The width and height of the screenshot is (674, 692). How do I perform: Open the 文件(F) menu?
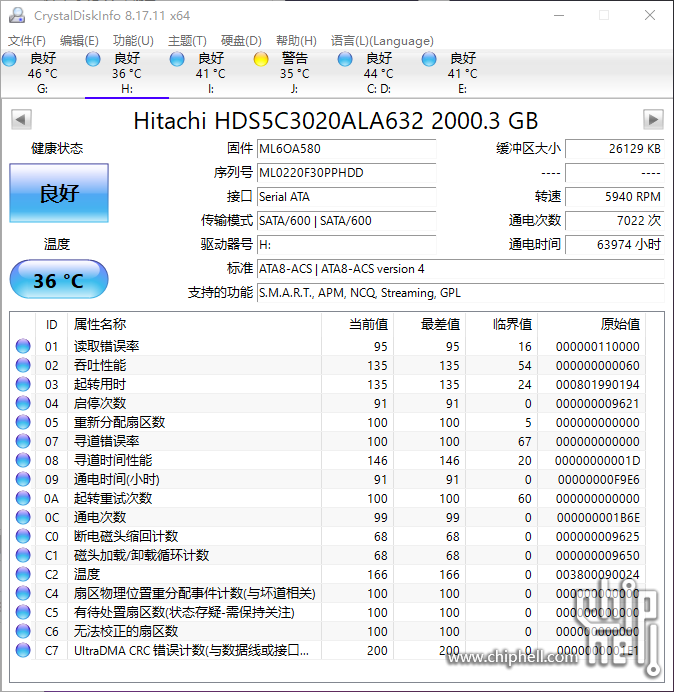[x=27, y=41]
